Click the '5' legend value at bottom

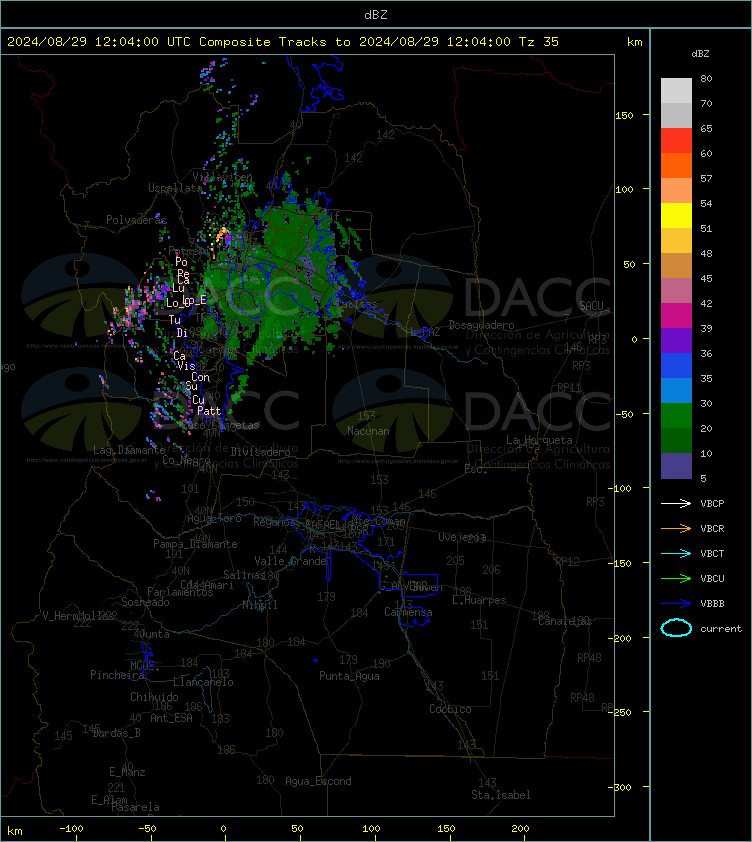[x=703, y=478]
